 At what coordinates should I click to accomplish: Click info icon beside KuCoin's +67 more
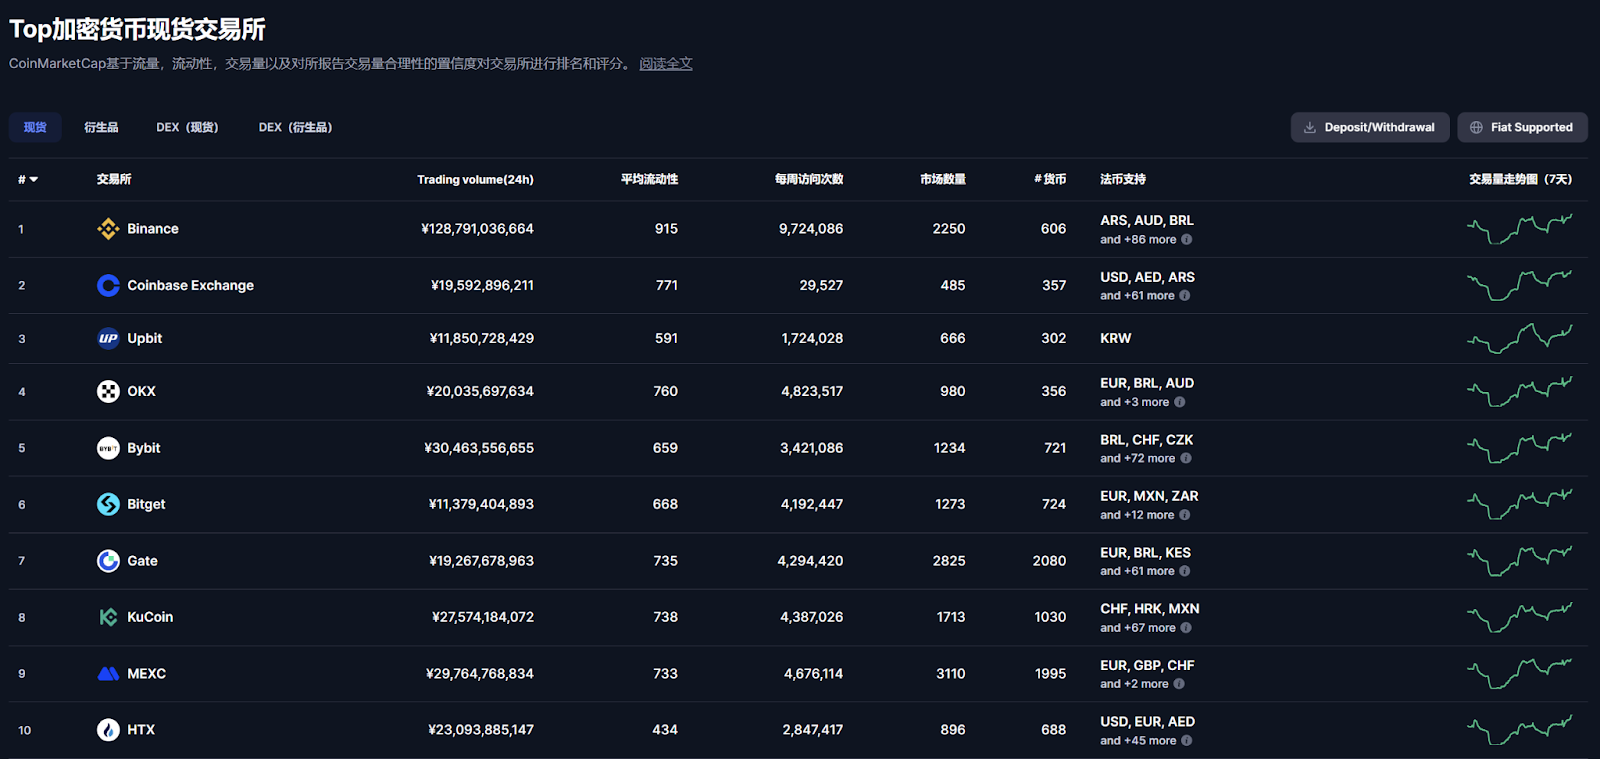1185,628
